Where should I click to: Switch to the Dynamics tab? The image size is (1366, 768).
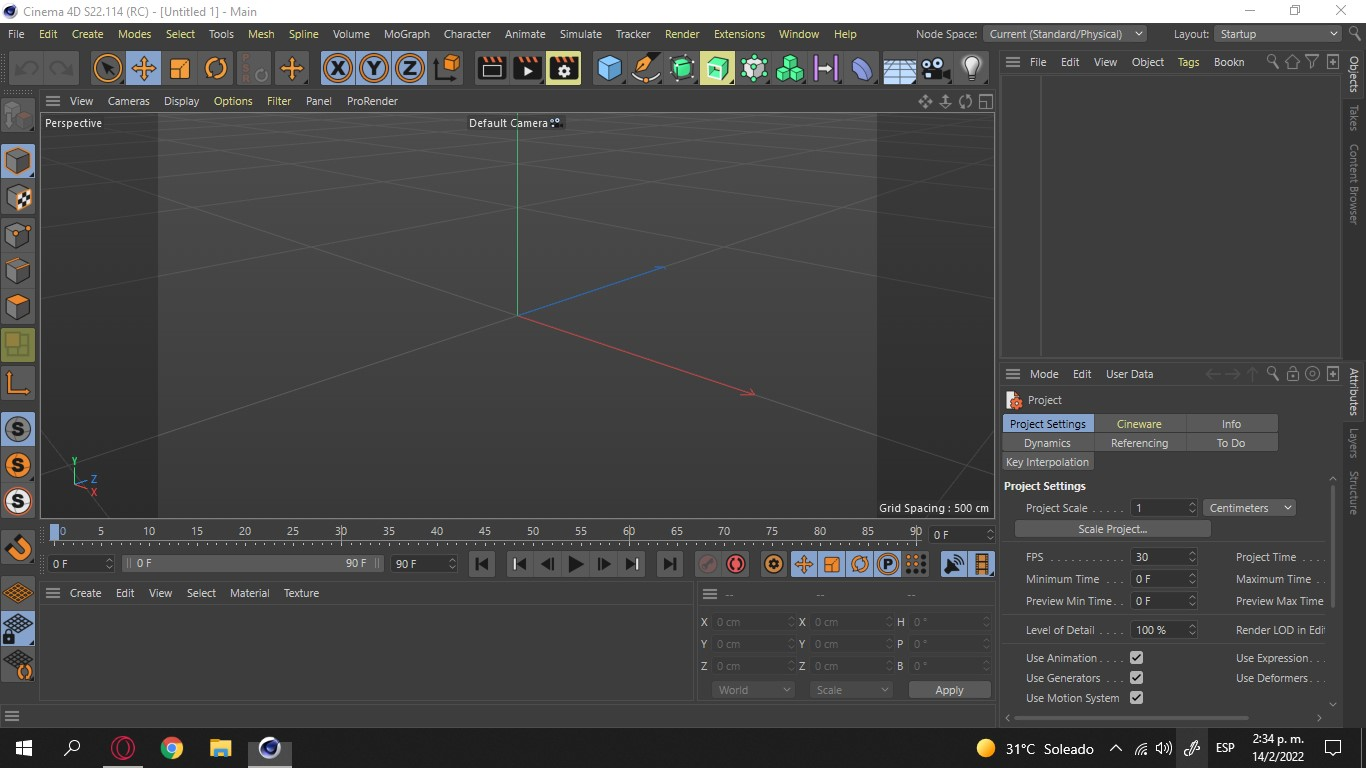point(1048,443)
